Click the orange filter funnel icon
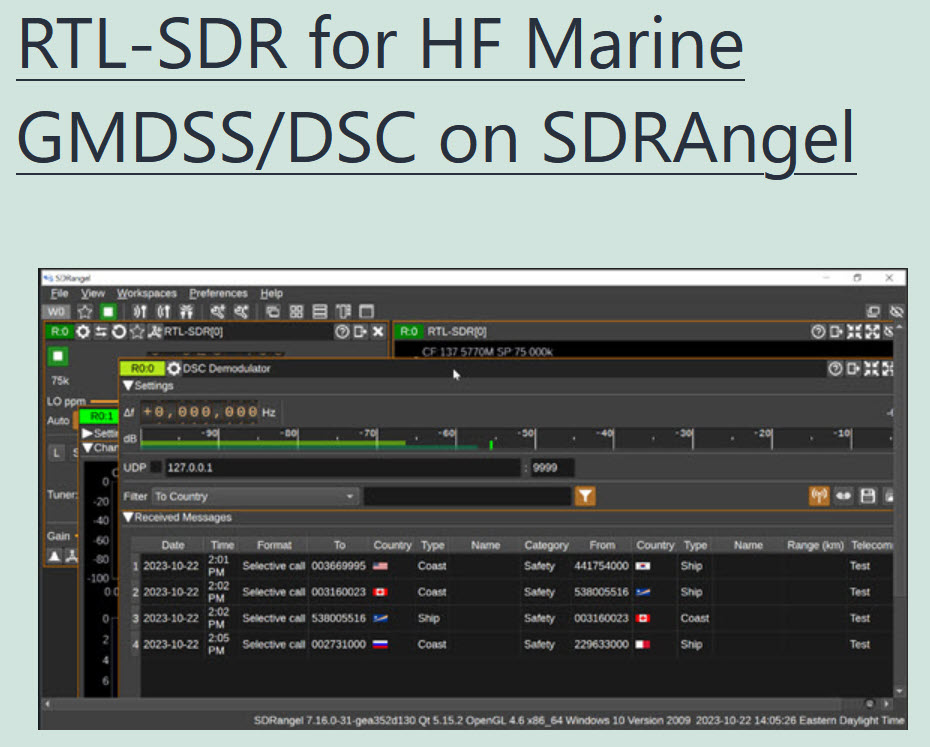The height and width of the screenshot is (747, 930). tap(586, 496)
